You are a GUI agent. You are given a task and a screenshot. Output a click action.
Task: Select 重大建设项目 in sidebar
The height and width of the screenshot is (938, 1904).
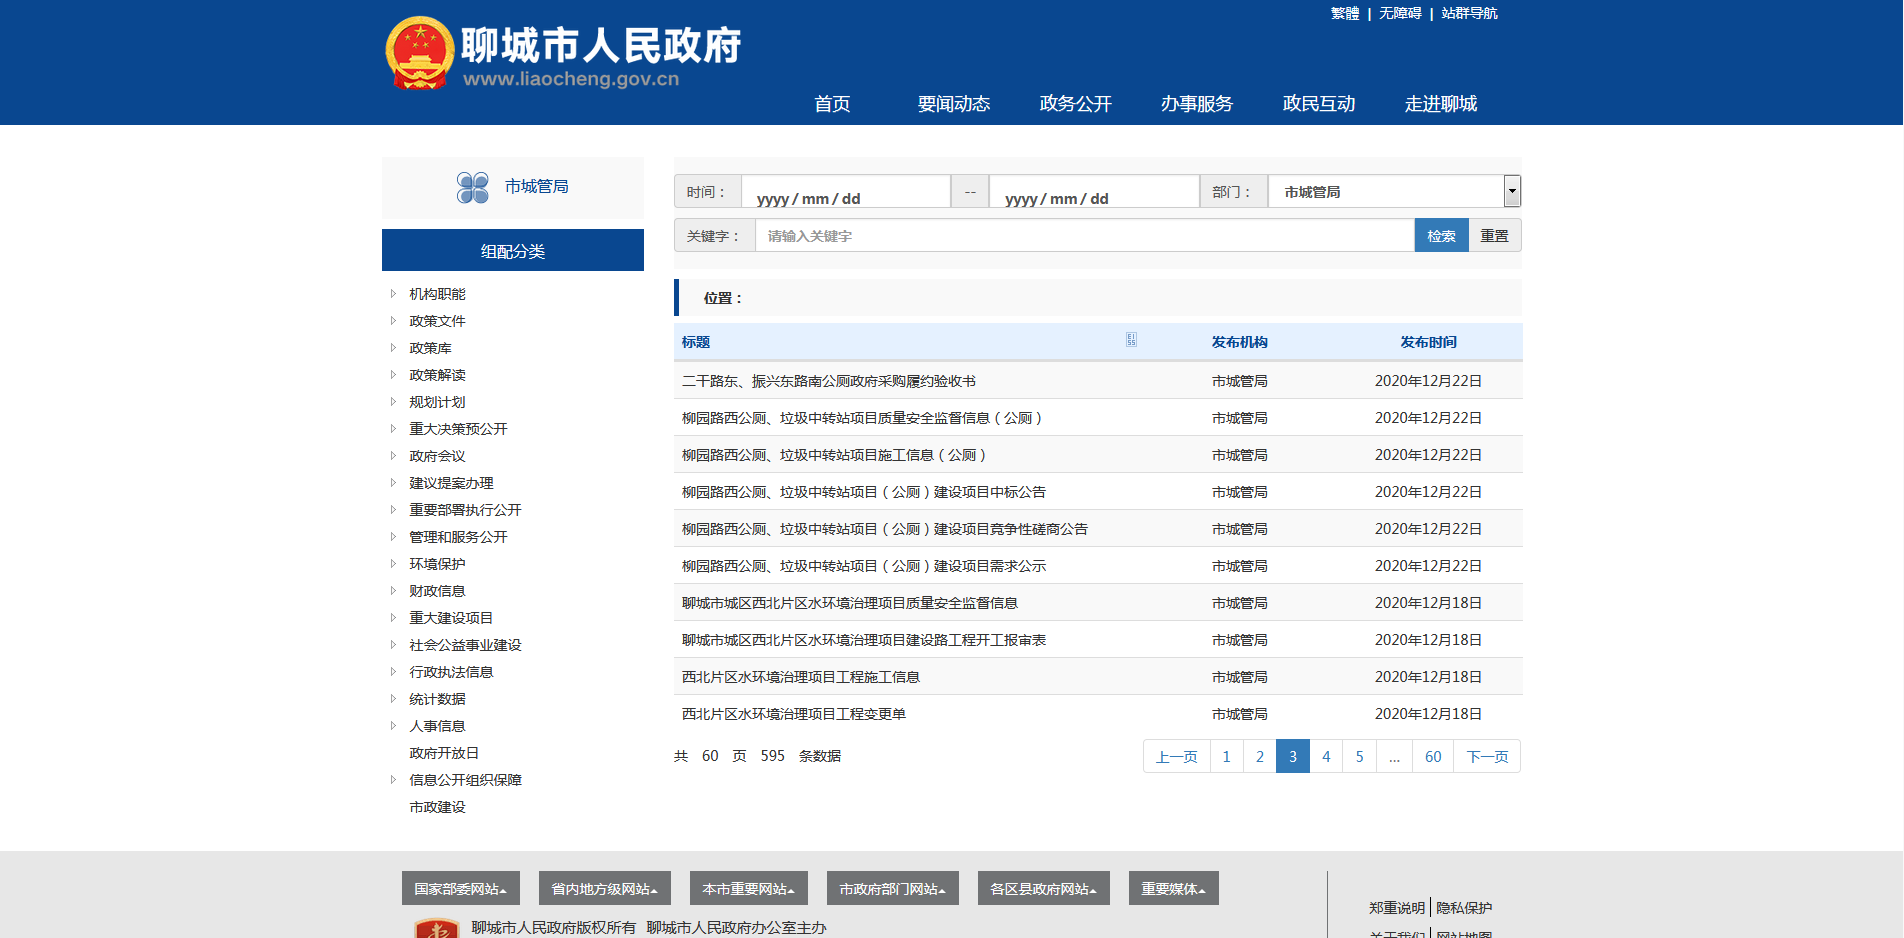(x=451, y=618)
